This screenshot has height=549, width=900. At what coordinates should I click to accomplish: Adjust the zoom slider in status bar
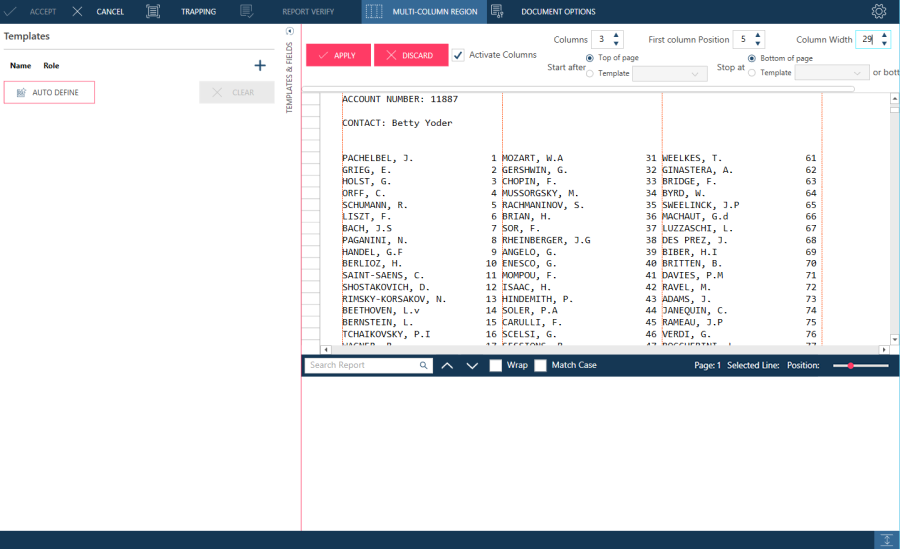pos(851,366)
